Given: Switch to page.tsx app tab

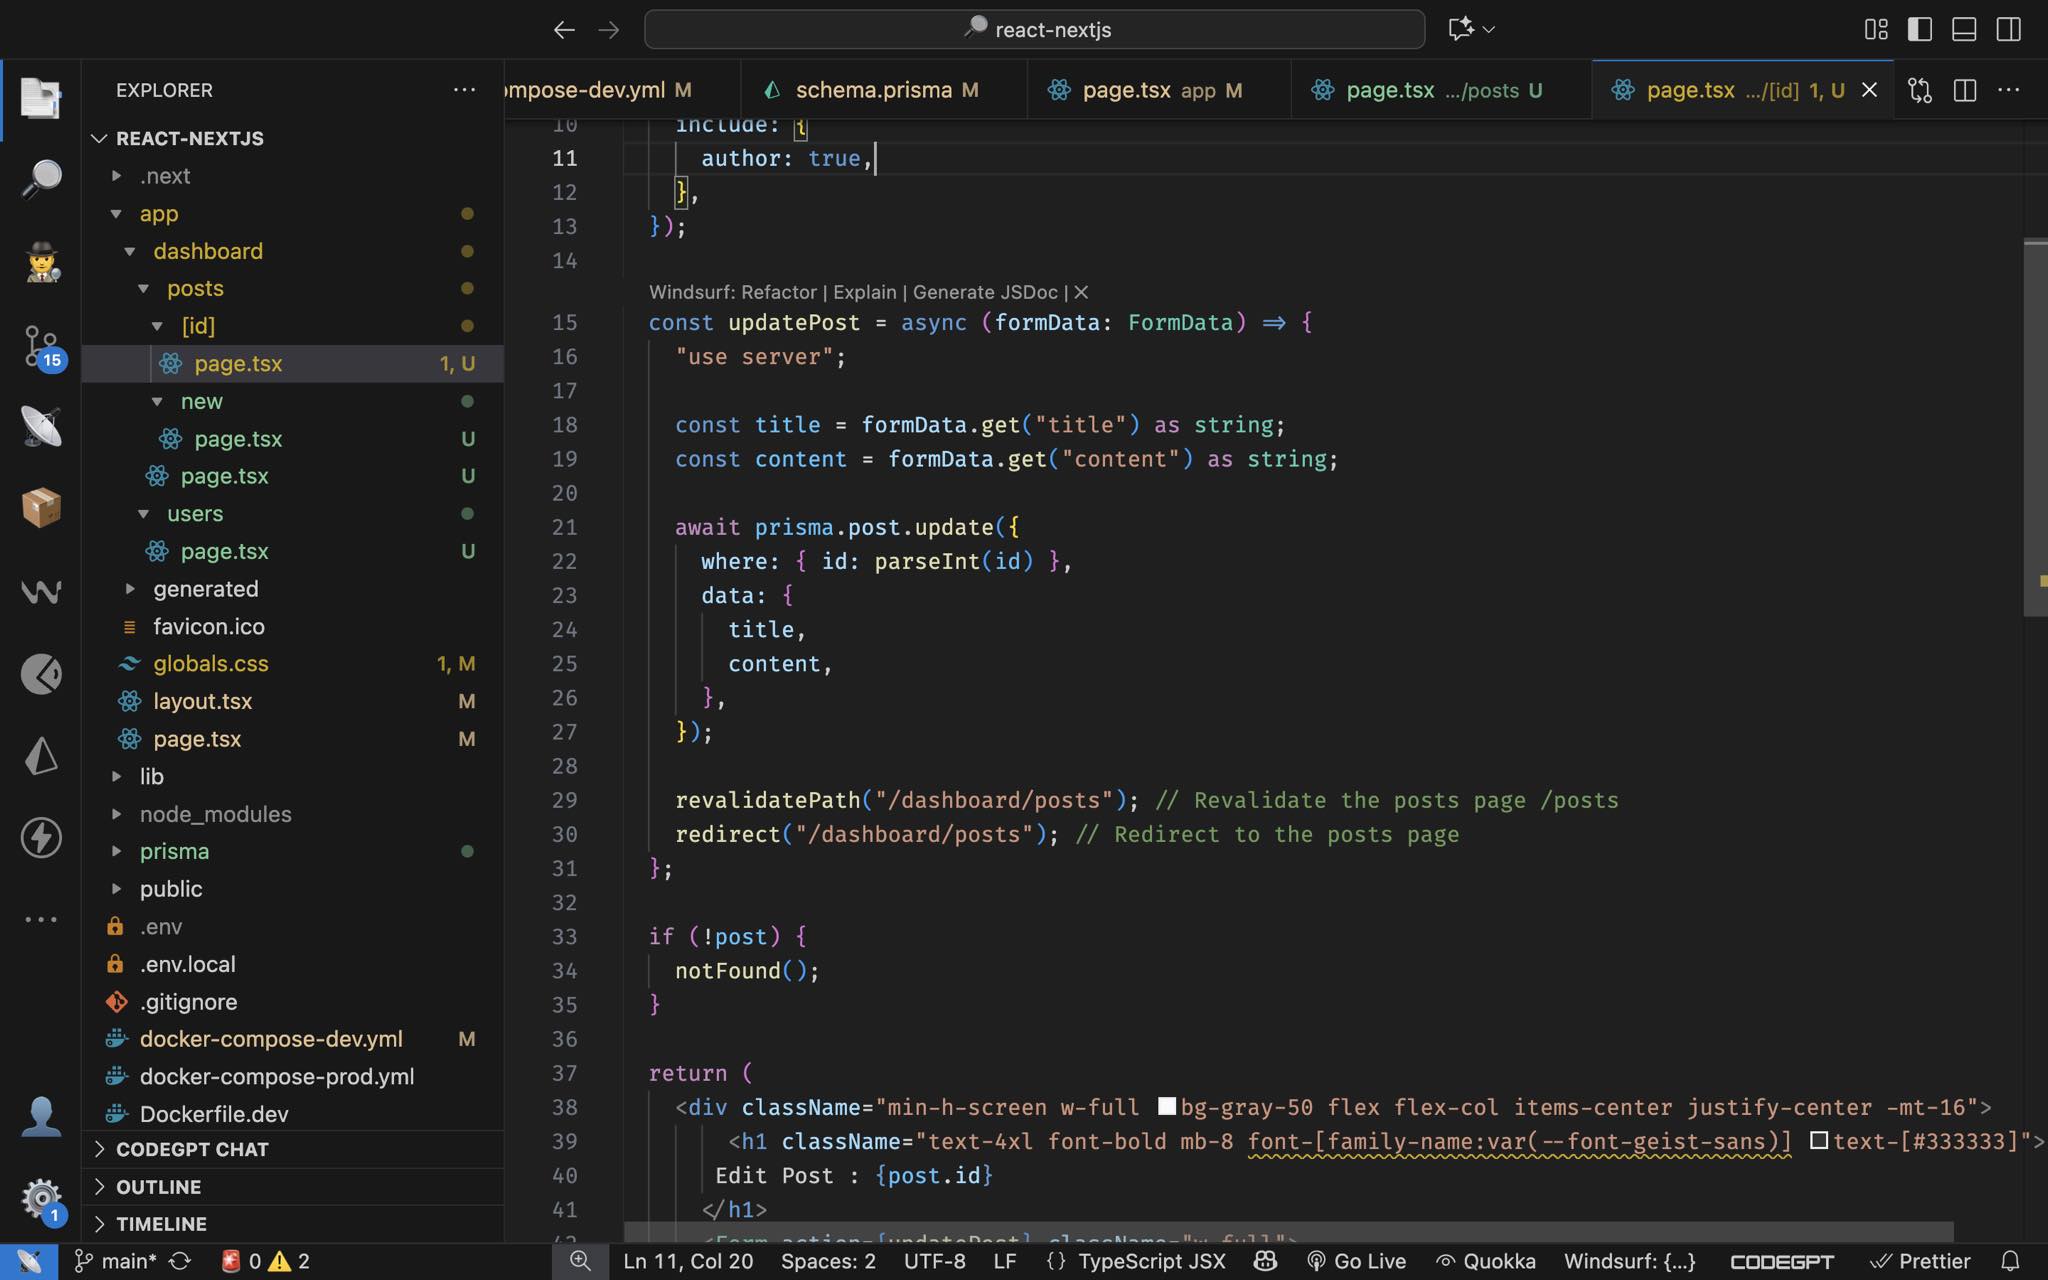Looking at the screenshot, I should [x=1159, y=90].
